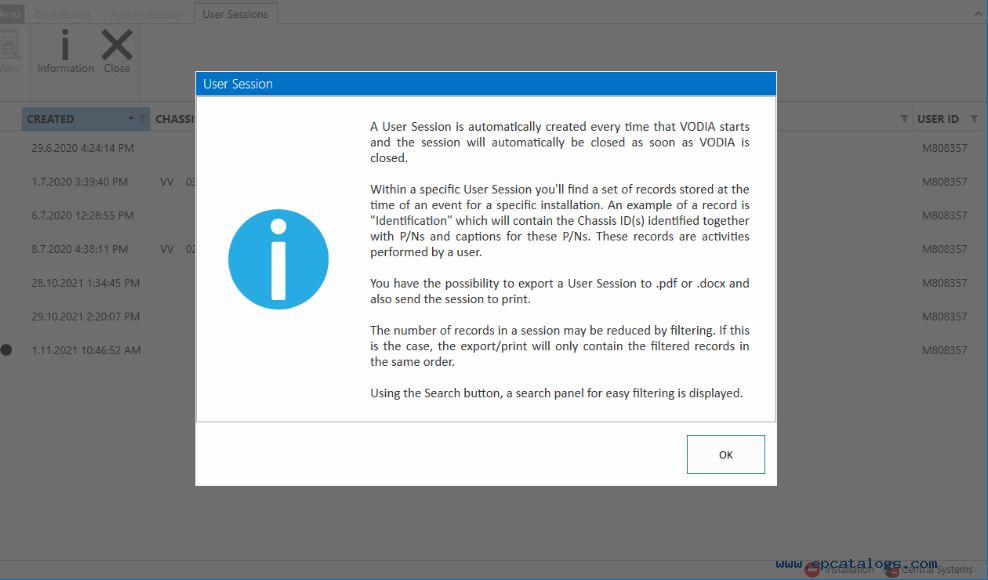Viewport: 988px width, 580px height.
Task: Toggle the sort arrow on the CREATED column
Action: tap(130, 118)
